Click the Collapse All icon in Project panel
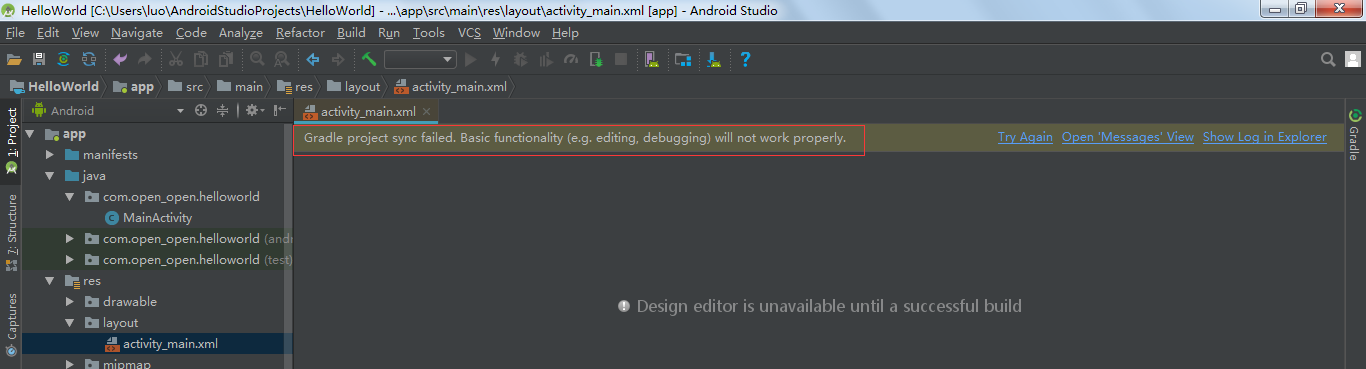The height and width of the screenshot is (369, 1366). [x=223, y=111]
